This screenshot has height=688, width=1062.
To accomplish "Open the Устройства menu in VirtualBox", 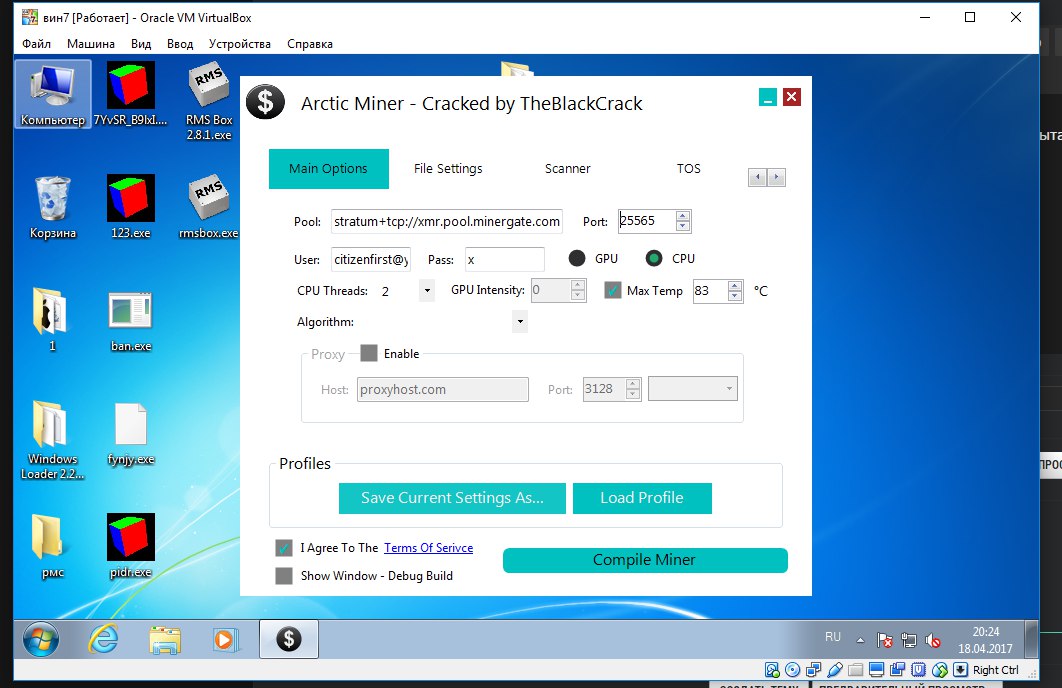I will 239,44.
